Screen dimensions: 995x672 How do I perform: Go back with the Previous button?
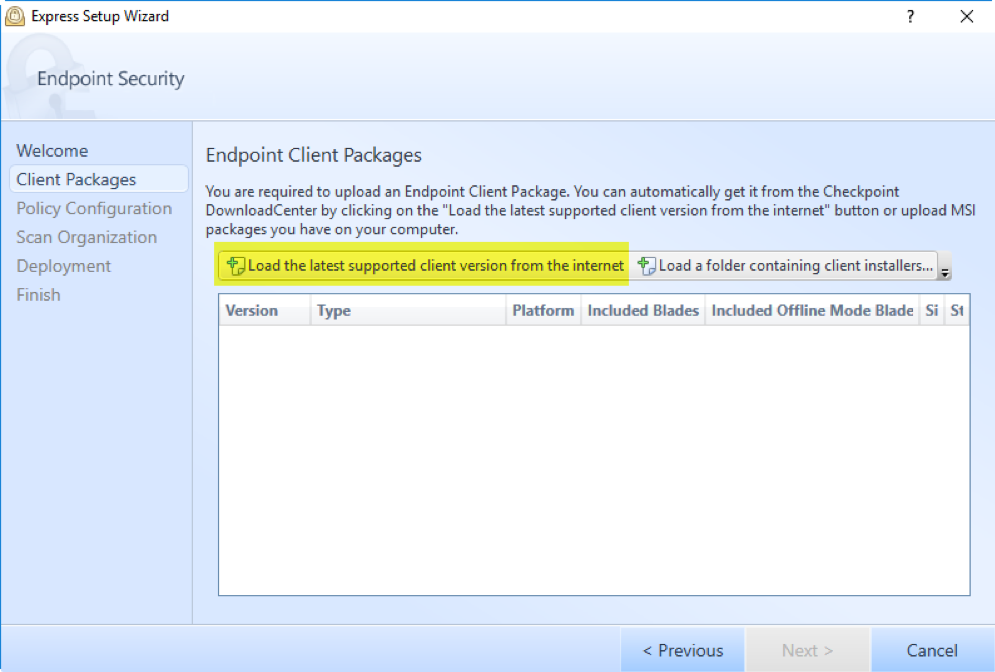[x=682, y=651]
